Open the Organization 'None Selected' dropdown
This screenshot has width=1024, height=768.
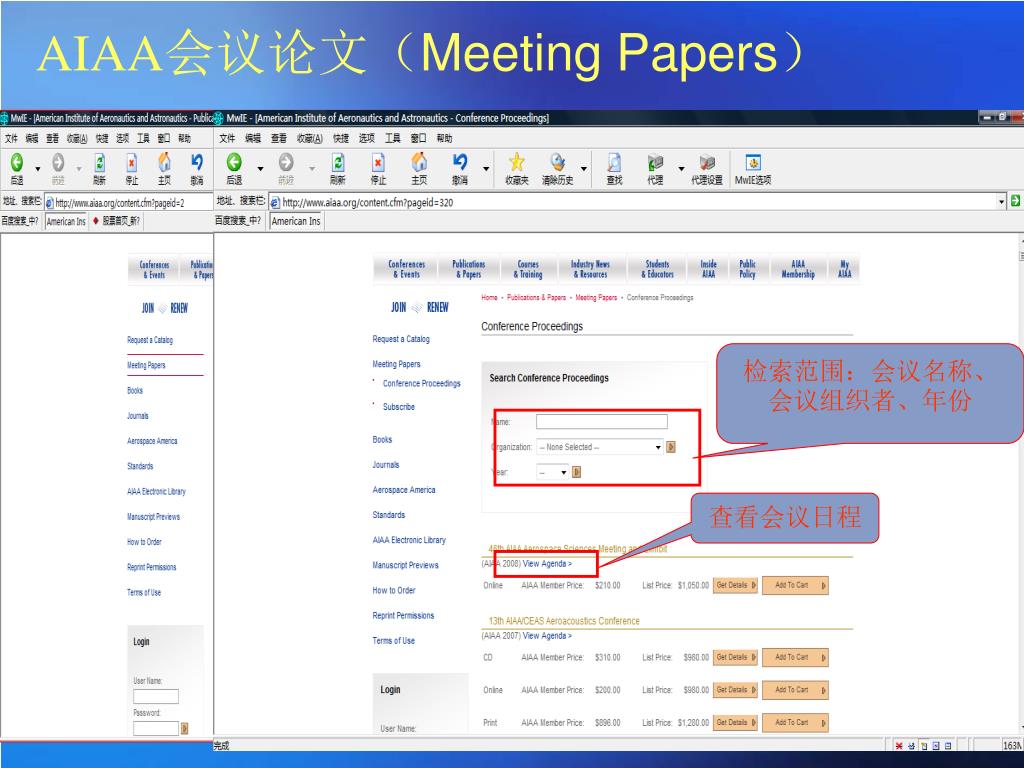(x=600, y=447)
